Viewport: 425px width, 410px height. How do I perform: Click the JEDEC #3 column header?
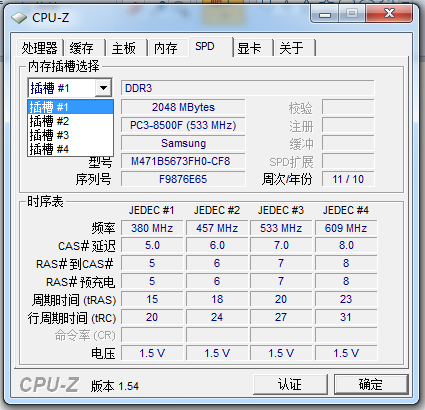coord(281,210)
